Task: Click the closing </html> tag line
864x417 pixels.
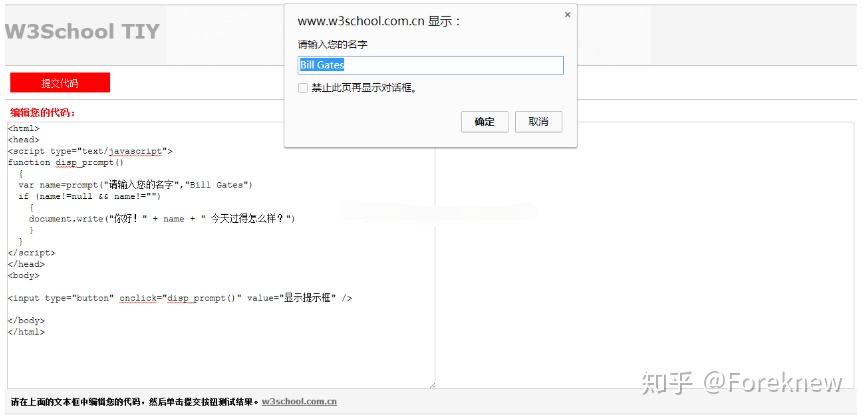Action: tap(26, 332)
